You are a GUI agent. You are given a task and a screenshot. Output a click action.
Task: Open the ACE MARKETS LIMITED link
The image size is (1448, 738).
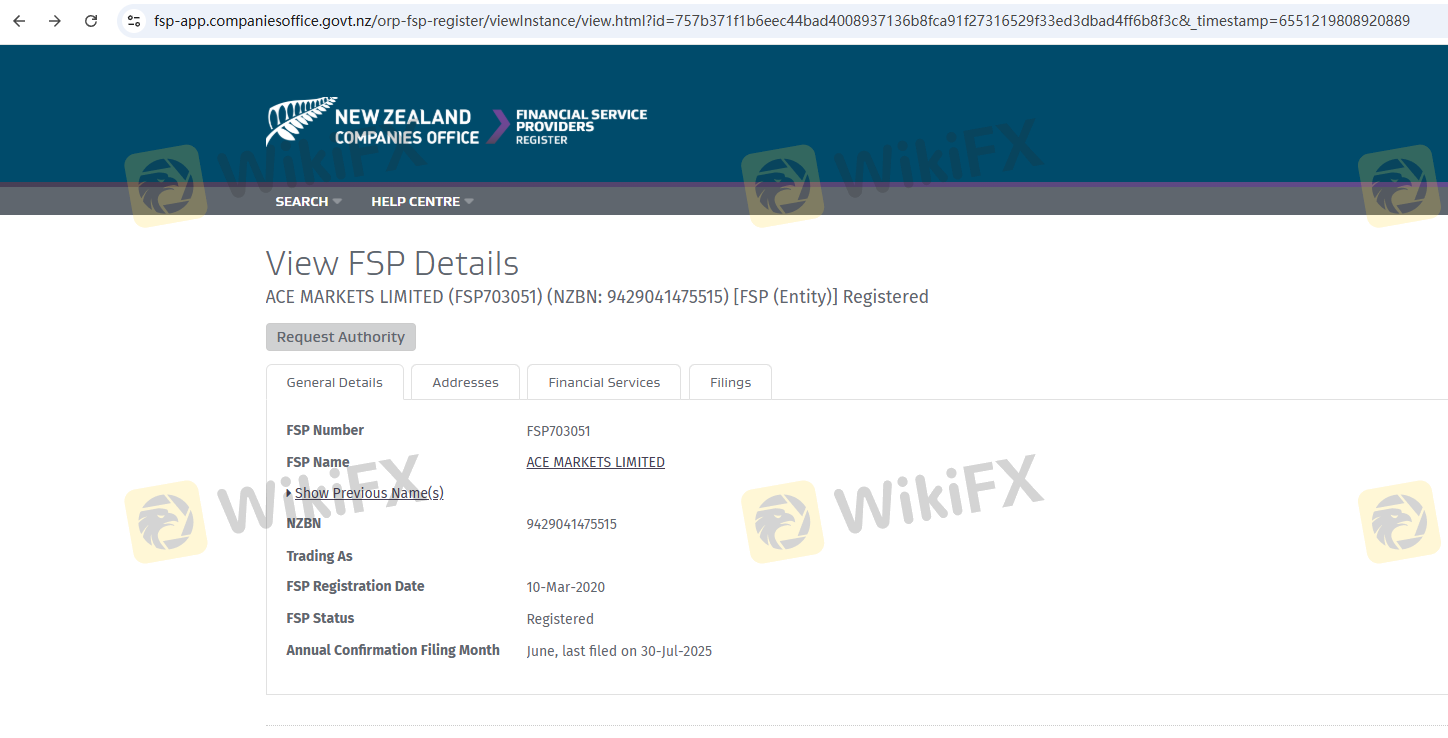tap(595, 462)
